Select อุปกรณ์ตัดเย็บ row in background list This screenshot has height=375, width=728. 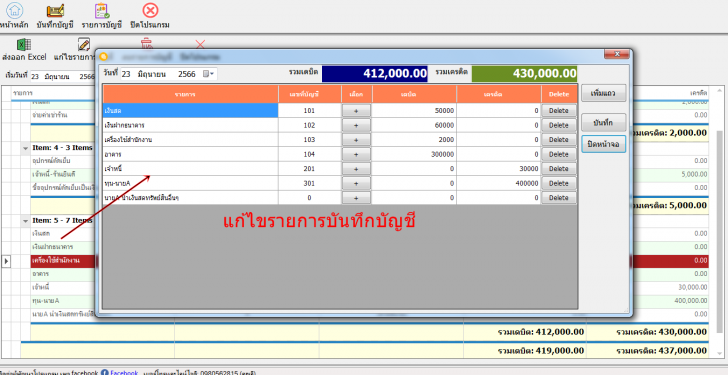[x=63, y=161]
